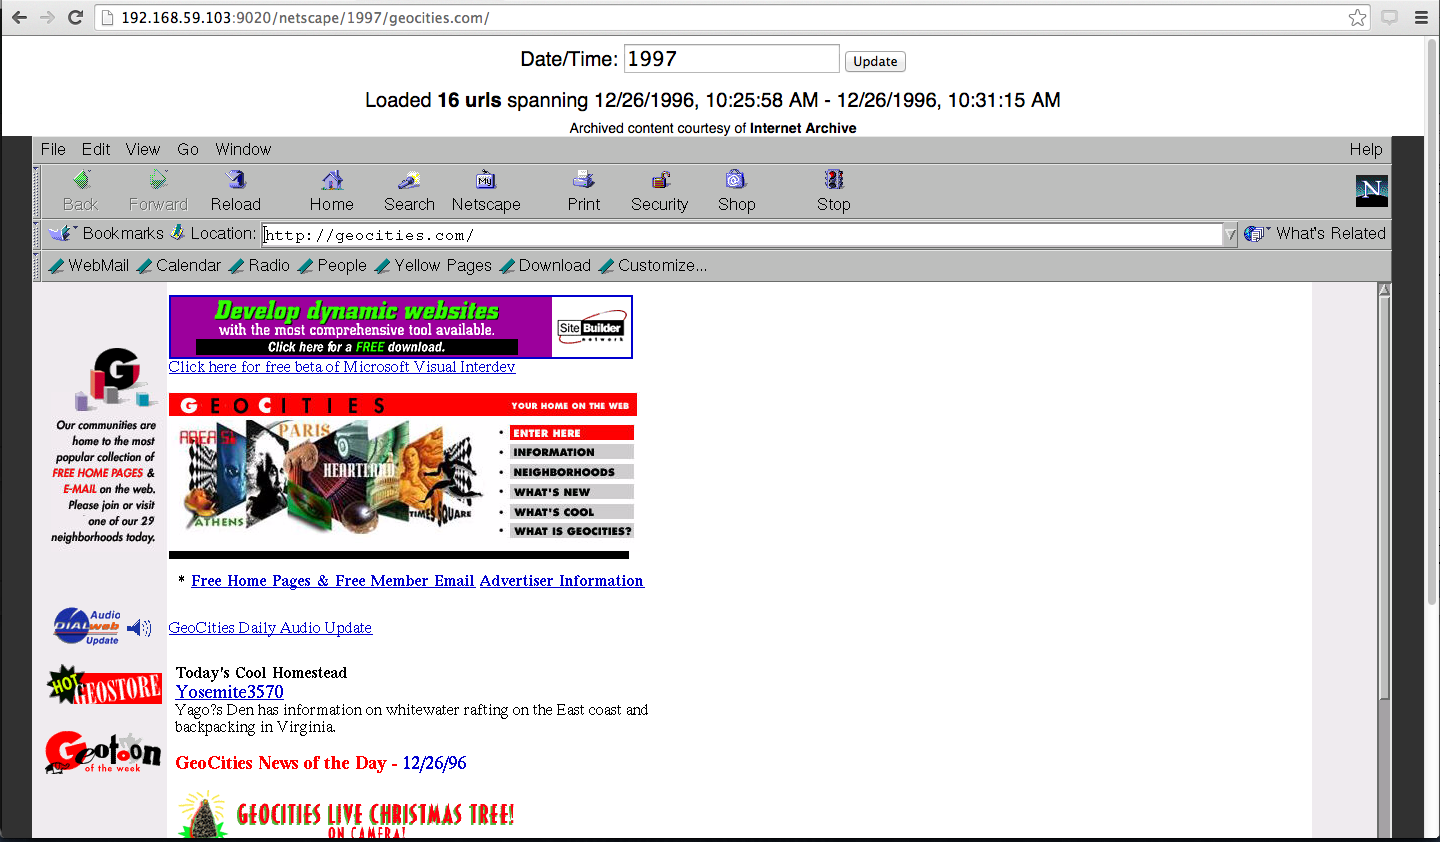1440x842 pixels.
Task: Click the Netscape Forward toolbar icon
Action: [x=158, y=180]
